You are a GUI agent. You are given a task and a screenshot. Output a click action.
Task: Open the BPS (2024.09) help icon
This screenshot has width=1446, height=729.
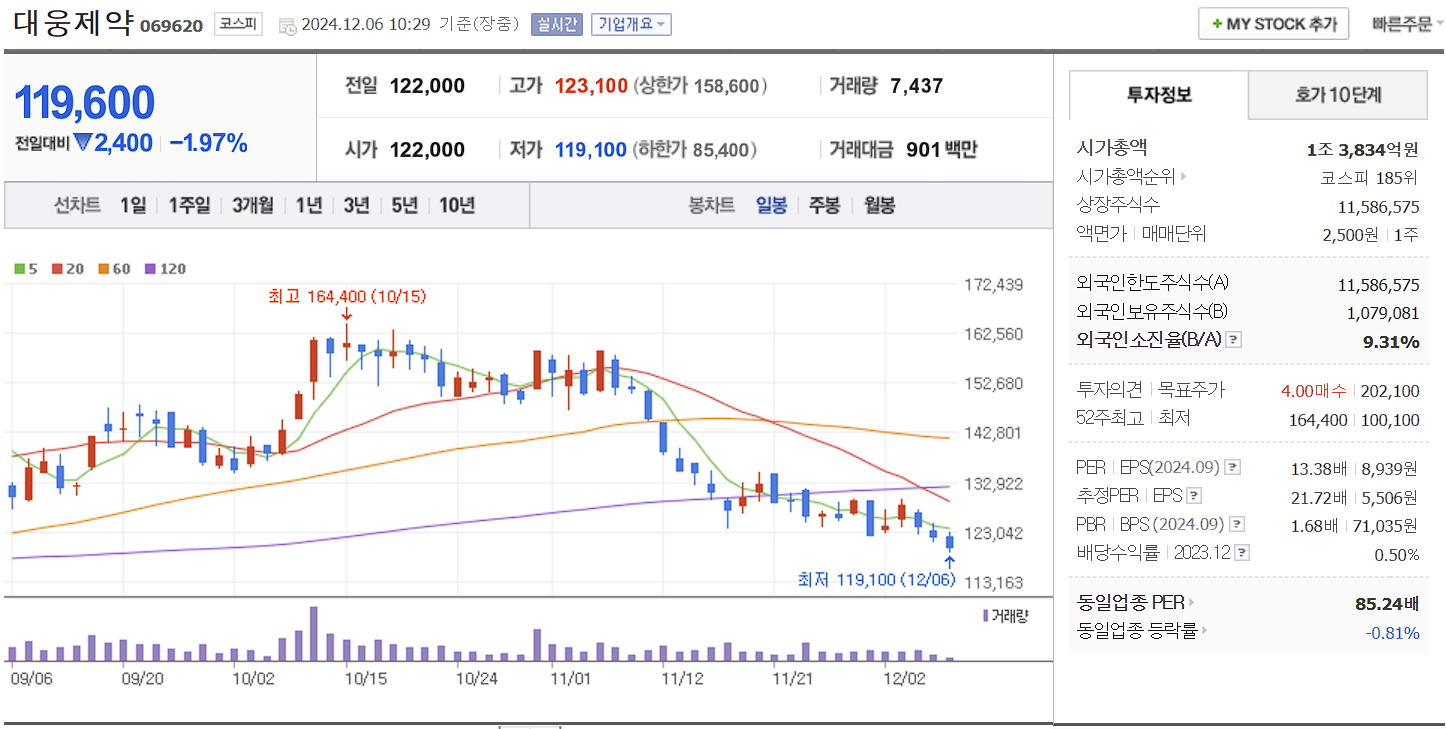1236,523
